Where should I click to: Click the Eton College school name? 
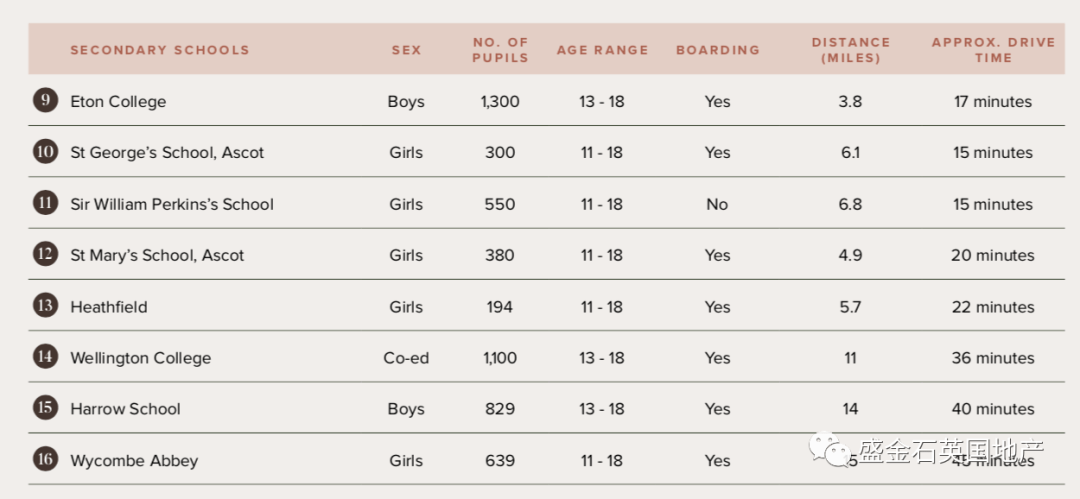point(118,102)
